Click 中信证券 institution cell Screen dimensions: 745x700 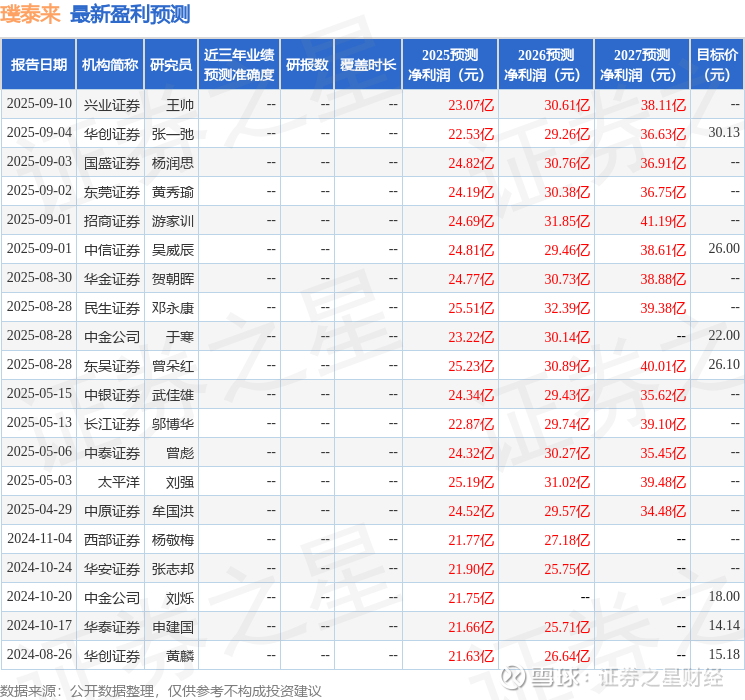pyautogui.click(x=112, y=250)
